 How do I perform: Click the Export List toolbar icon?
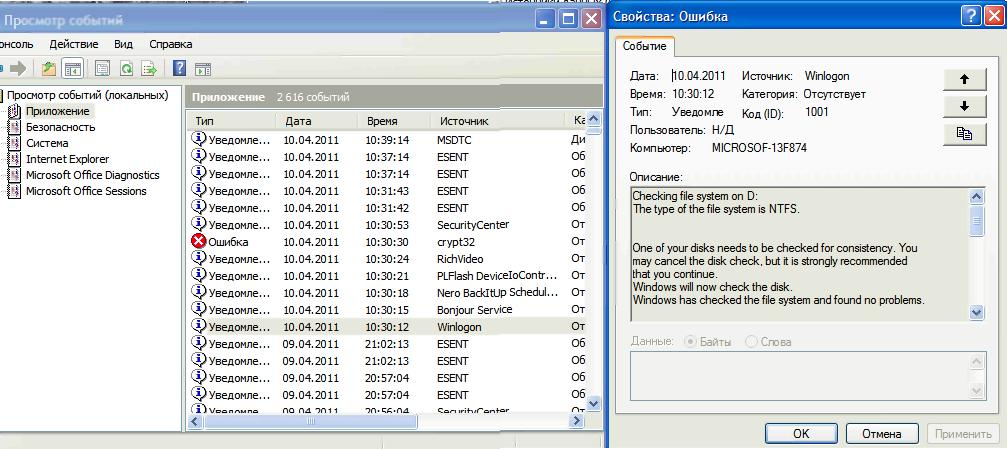(149, 69)
